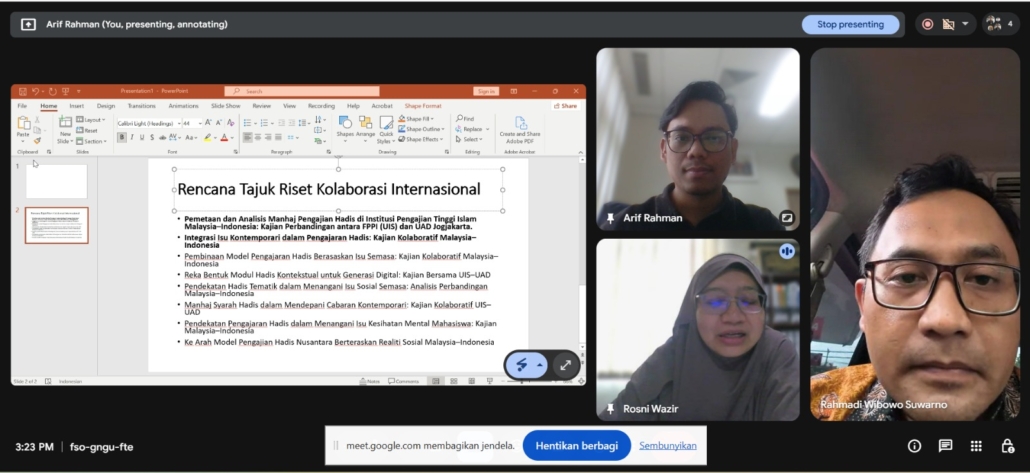Expand the presentation view with the fullscreen arrows
1030x473 pixels.
tap(565, 365)
